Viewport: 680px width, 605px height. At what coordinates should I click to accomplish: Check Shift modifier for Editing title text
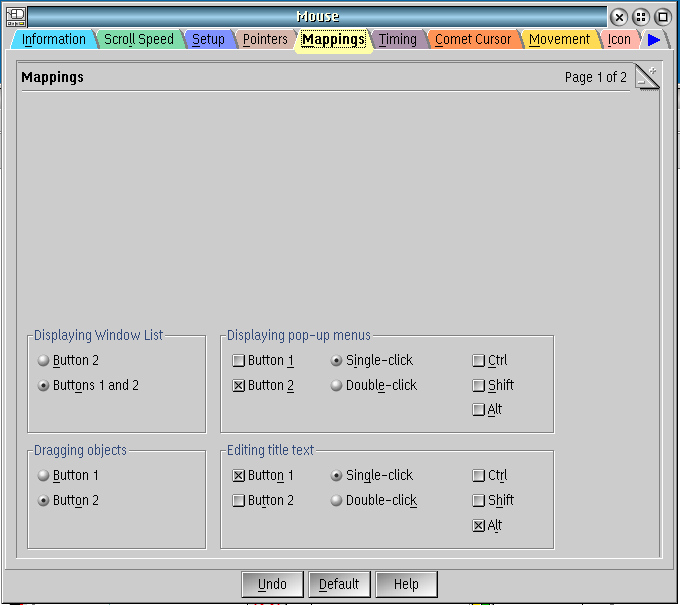(493, 500)
